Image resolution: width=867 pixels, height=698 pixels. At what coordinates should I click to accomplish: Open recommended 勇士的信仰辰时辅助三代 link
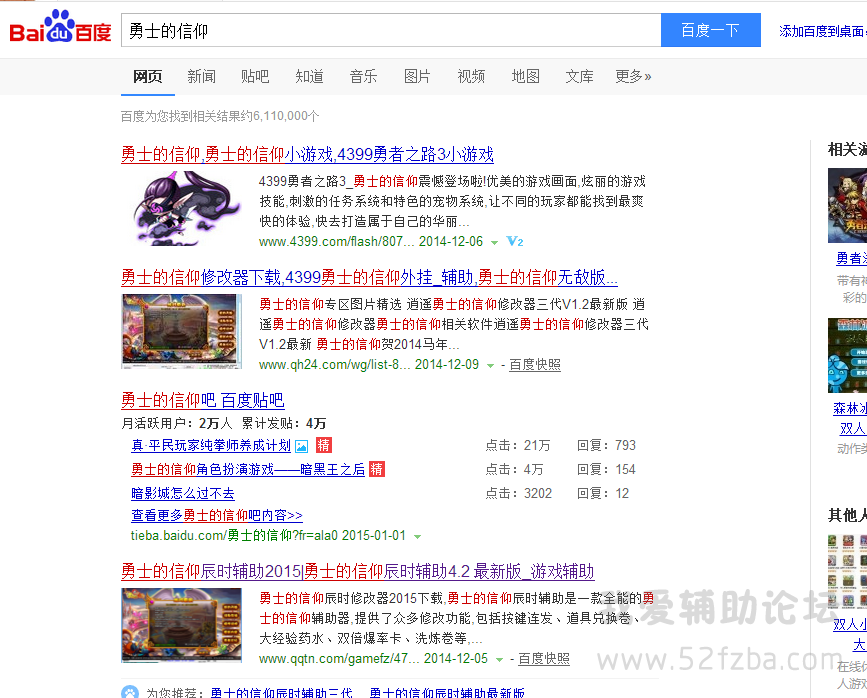[x=281, y=693]
